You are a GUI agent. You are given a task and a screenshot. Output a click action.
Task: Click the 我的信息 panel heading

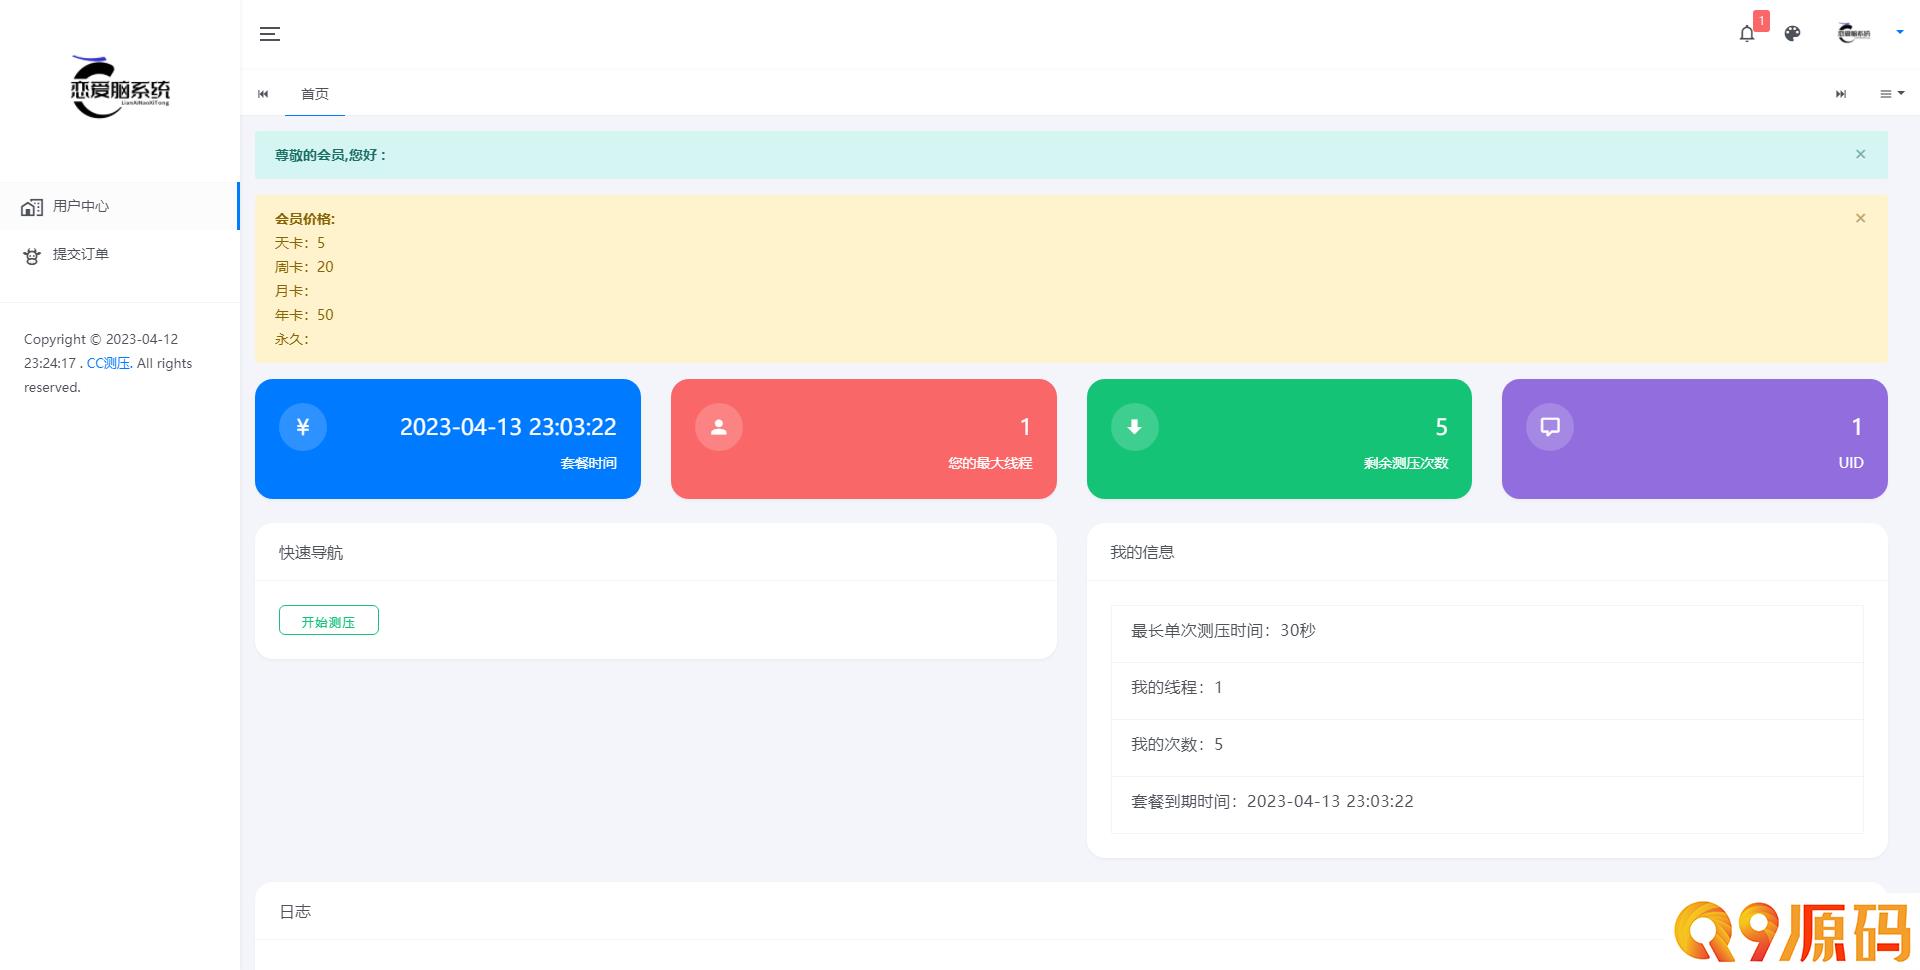click(1142, 553)
